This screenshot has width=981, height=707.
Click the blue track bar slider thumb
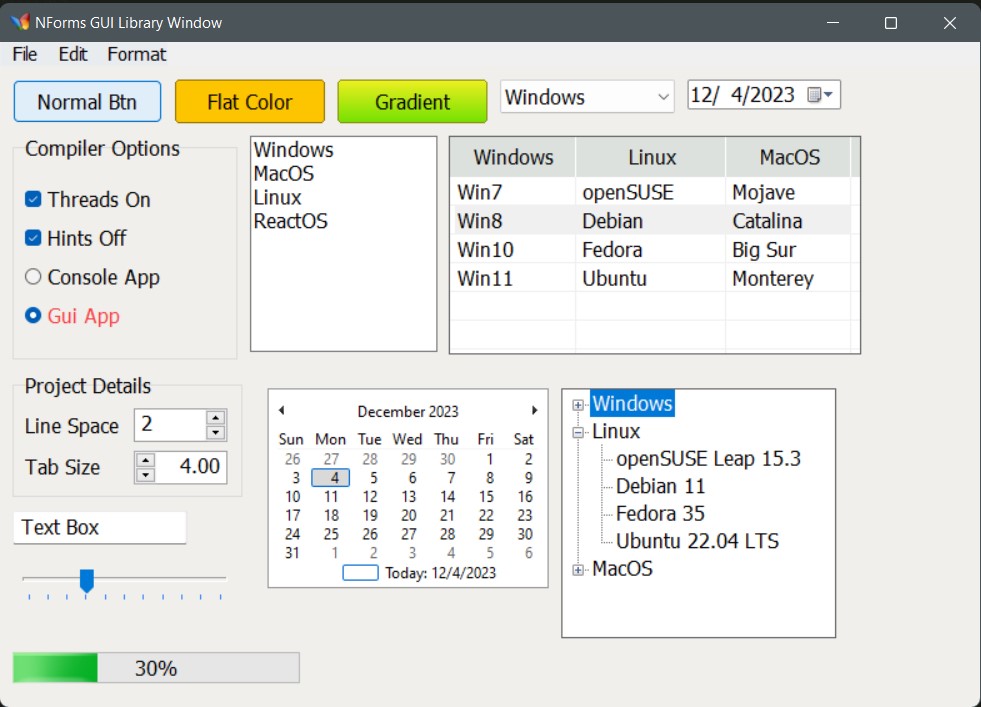87,580
